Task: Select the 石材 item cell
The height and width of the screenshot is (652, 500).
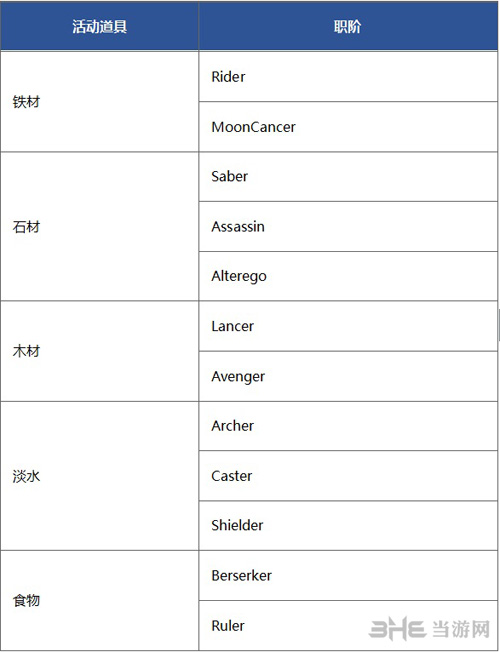Action: tap(99, 226)
